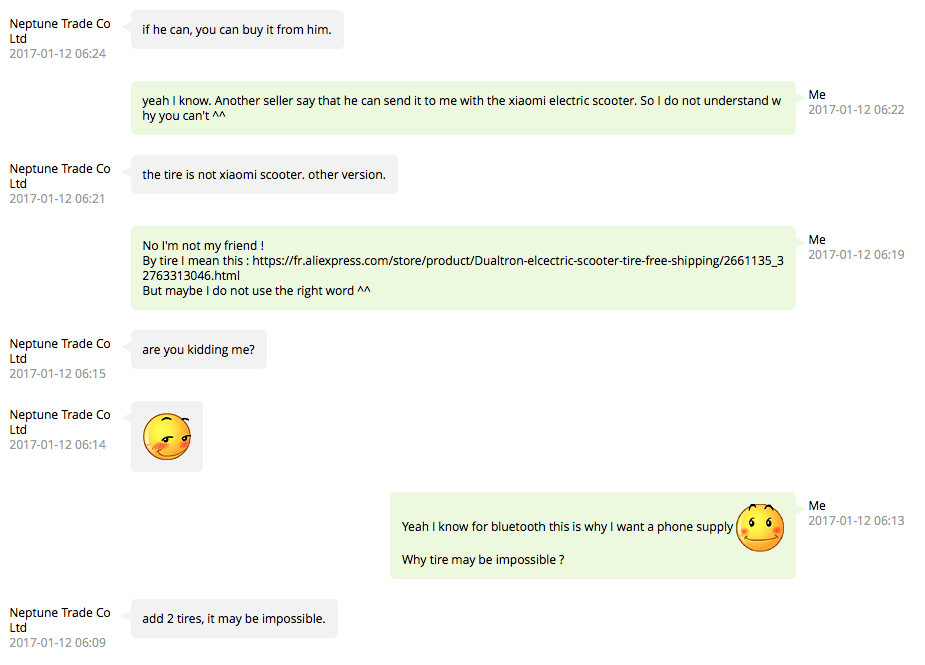925x665 pixels.
Task: Click the 'Why tire may be impossible ?' text
Action: click(483, 559)
